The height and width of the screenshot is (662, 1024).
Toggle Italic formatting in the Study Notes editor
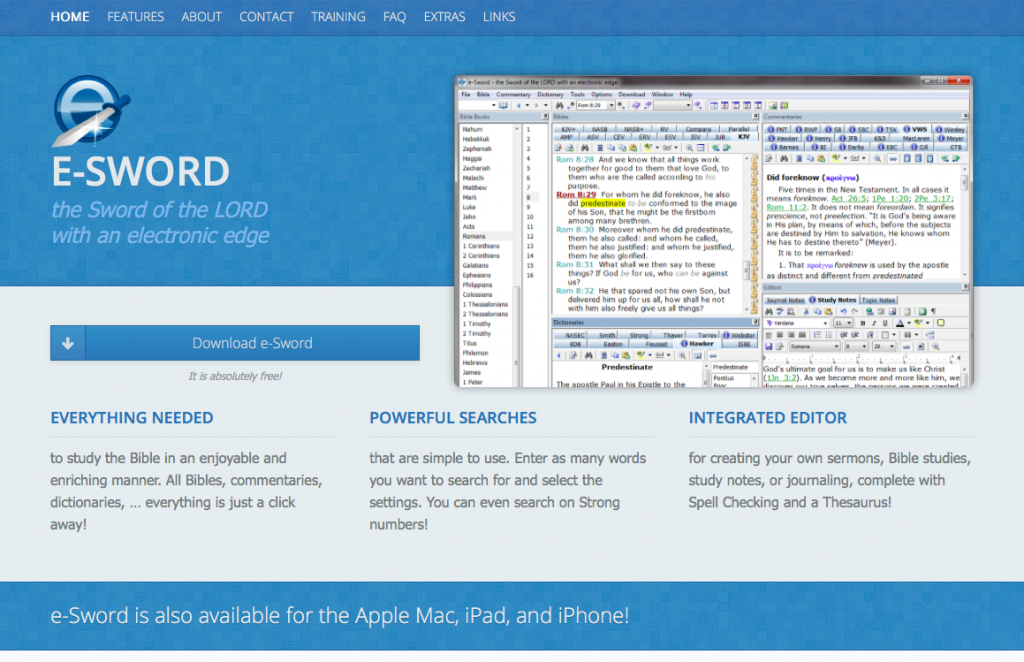(x=874, y=323)
